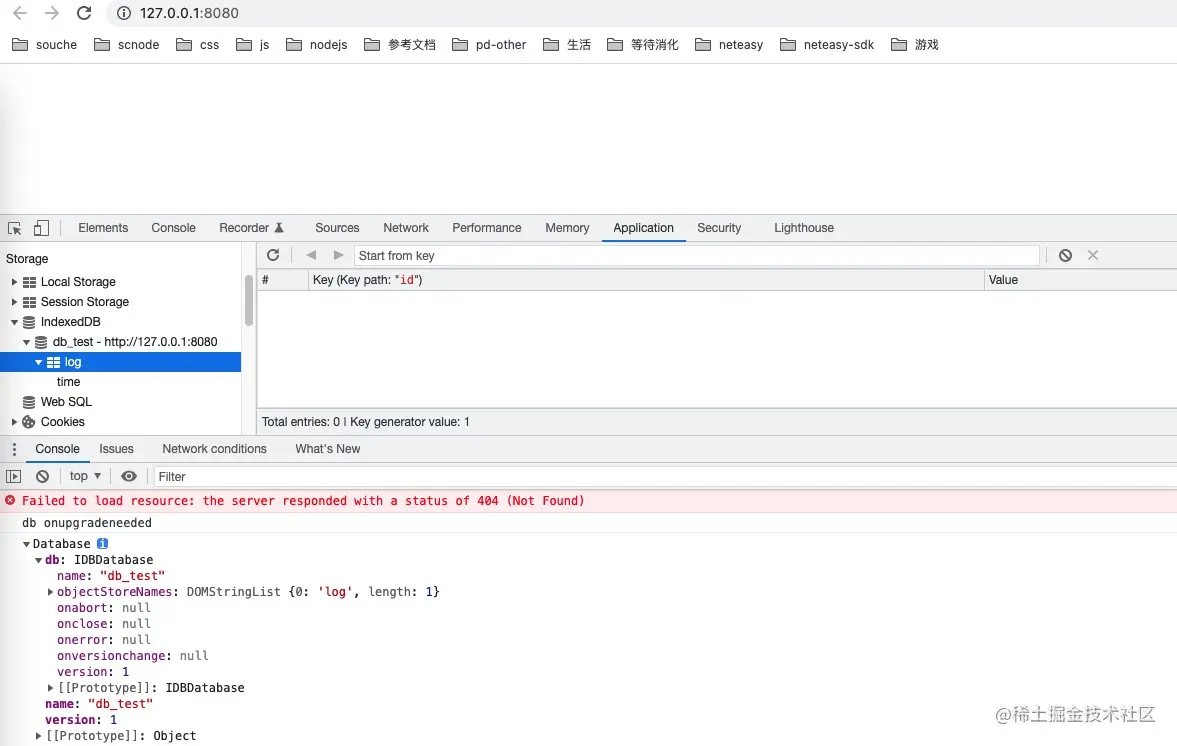Viewport: 1177px width, 746px height.
Task: Open the 生活 bookmark folder
Action: pos(567,45)
